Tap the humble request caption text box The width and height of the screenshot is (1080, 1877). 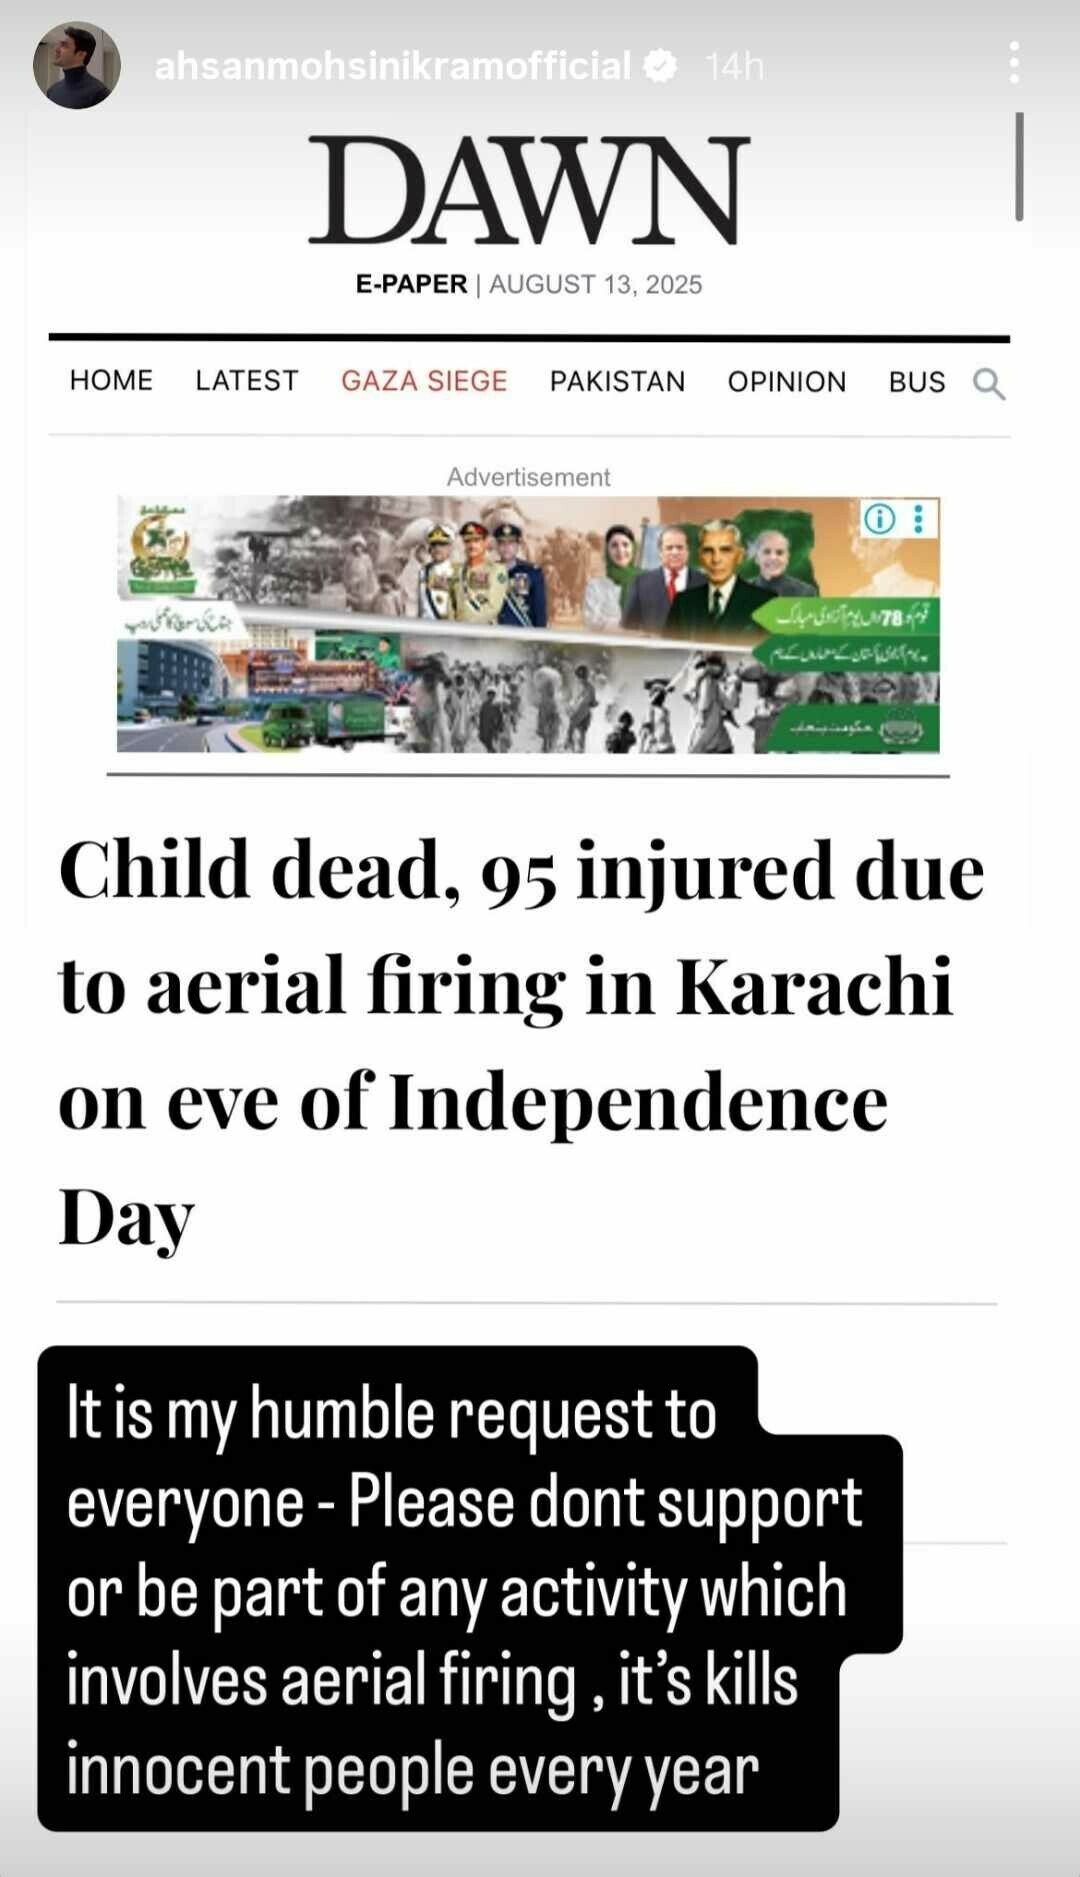470,1588
